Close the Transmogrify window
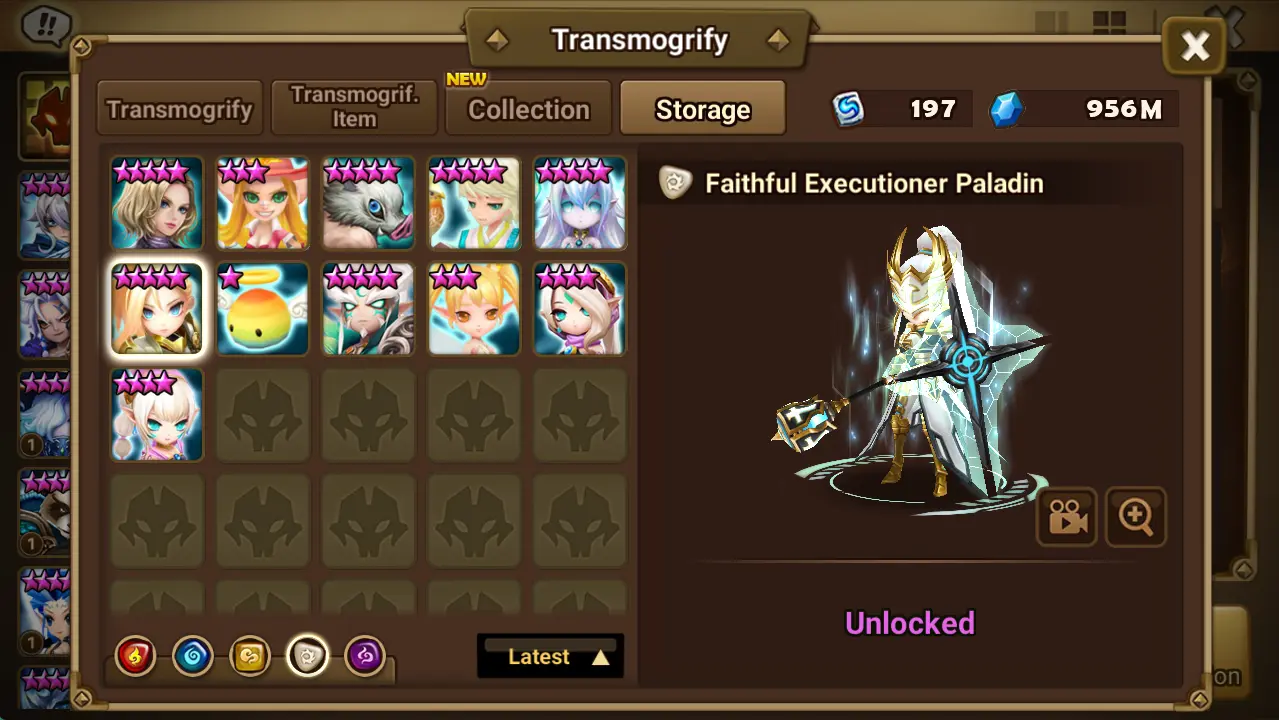 1195,46
